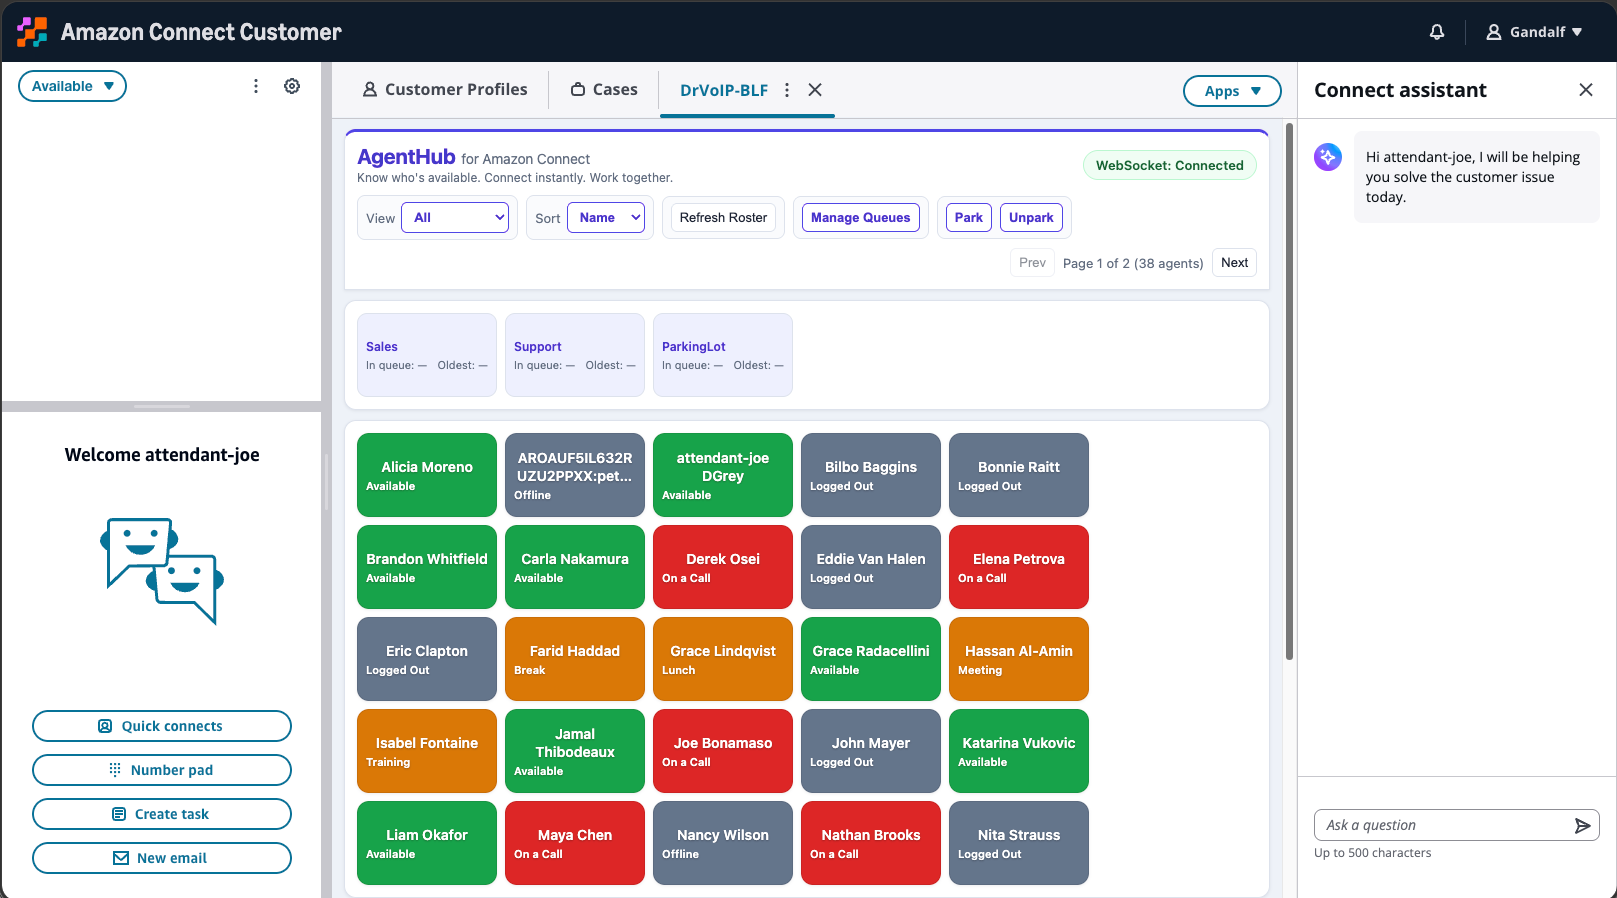The width and height of the screenshot is (1617, 898).
Task: Select agent tile Alicia Moreno
Action: (x=427, y=475)
